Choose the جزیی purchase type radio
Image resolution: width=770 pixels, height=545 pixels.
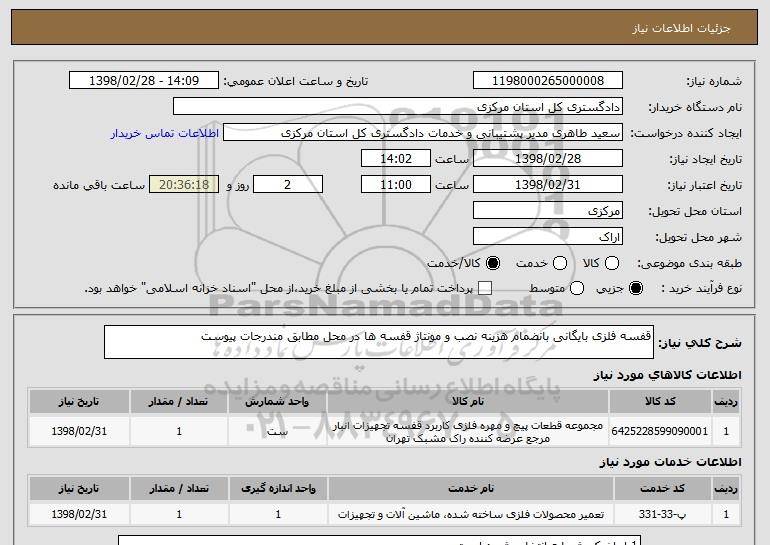(636, 288)
